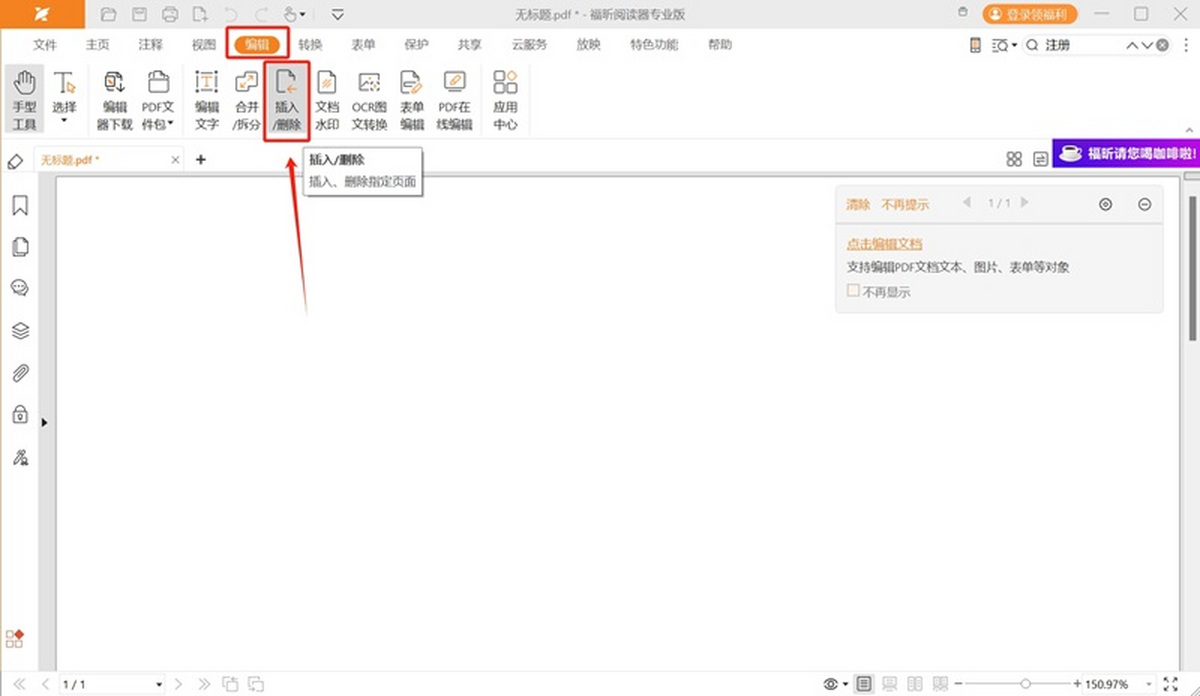The width and height of the screenshot is (1200, 696).
Task: Collapse the tip panel with the minus icon
Action: coord(1144,204)
